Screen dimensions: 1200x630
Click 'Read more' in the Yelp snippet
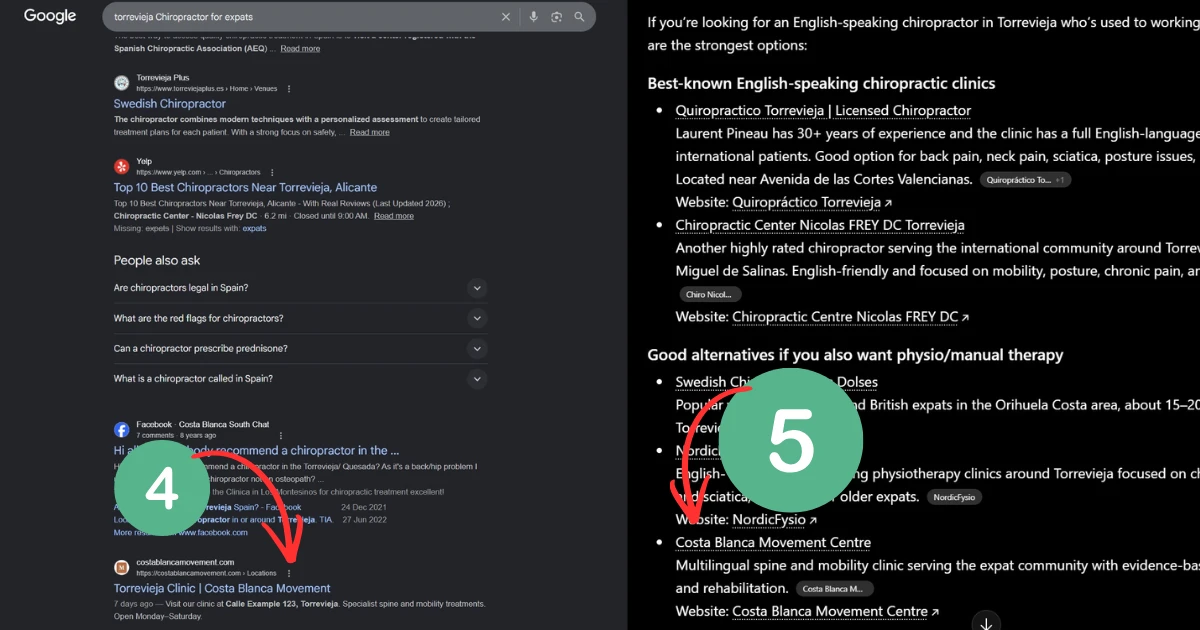coord(393,215)
